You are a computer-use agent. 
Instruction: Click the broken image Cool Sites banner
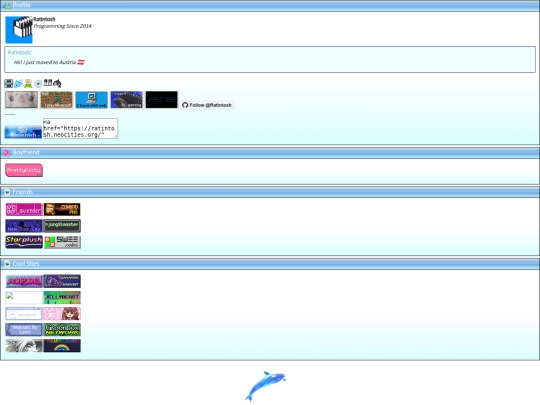(24, 298)
